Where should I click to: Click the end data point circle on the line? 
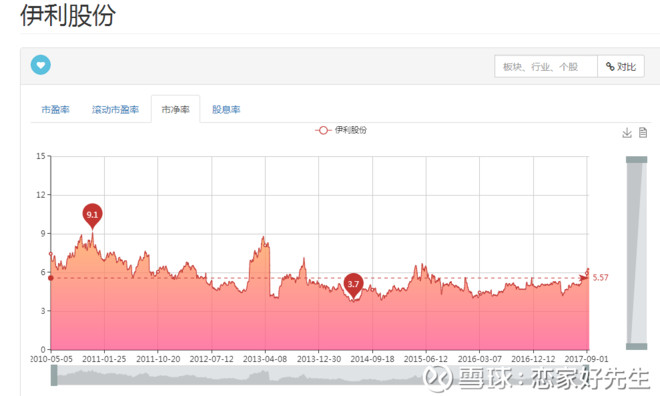tap(587, 273)
